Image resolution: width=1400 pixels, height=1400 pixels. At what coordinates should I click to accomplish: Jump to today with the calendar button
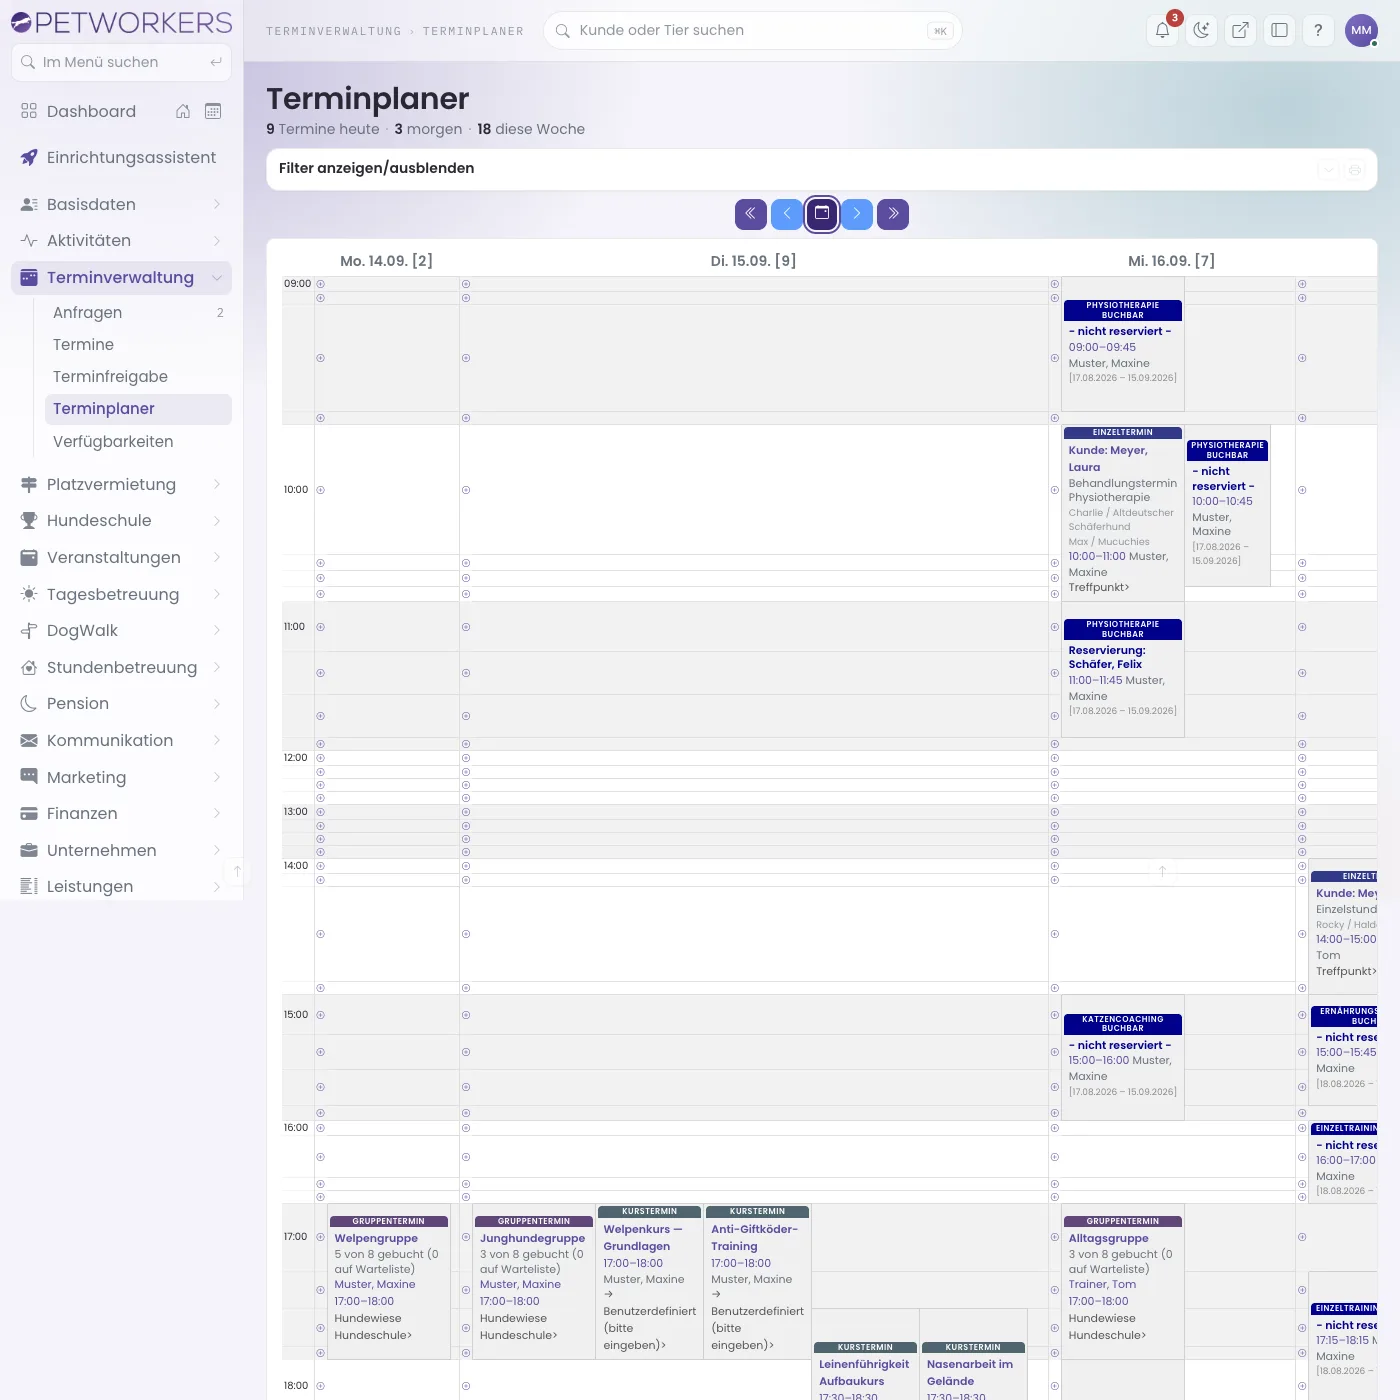pos(822,214)
